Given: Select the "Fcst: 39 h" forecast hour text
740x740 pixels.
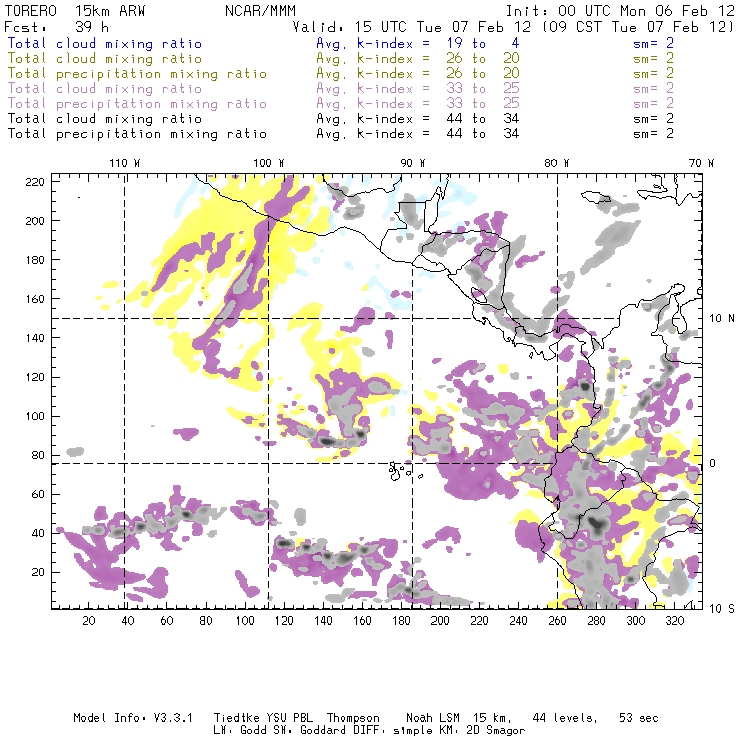Looking at the screenshot, I should click(x=56, y=27).
